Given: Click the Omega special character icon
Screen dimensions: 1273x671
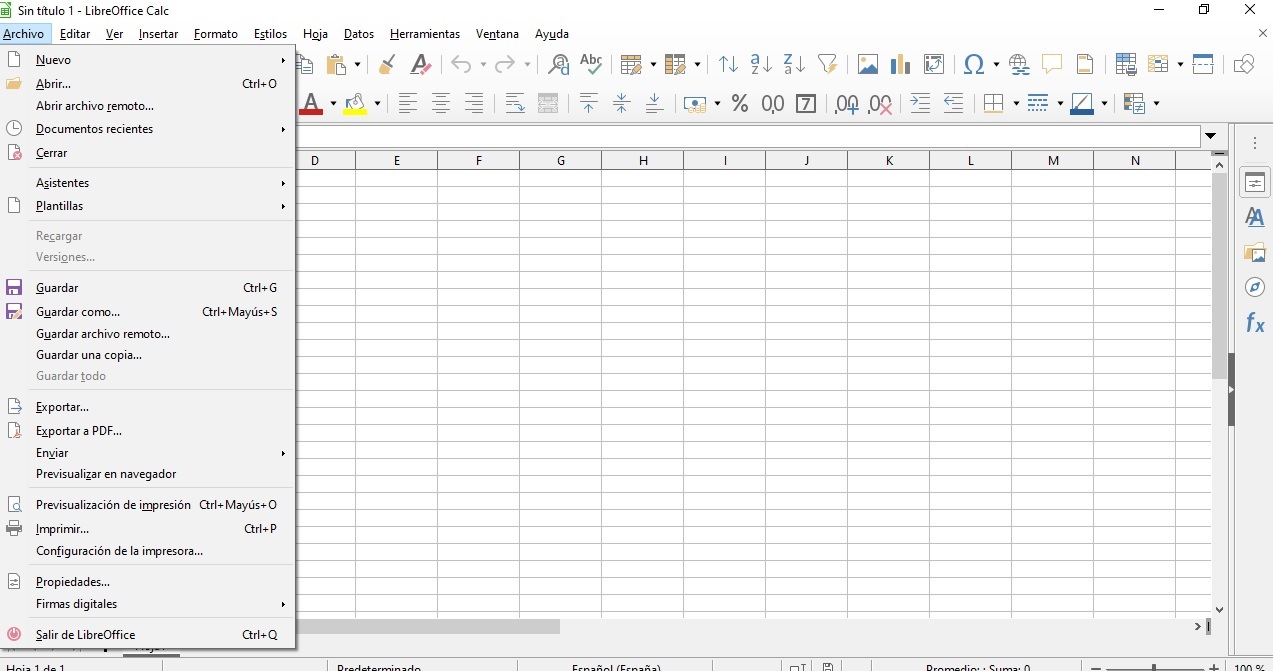Looking at the screenshot, I should [x=974, y=64].
